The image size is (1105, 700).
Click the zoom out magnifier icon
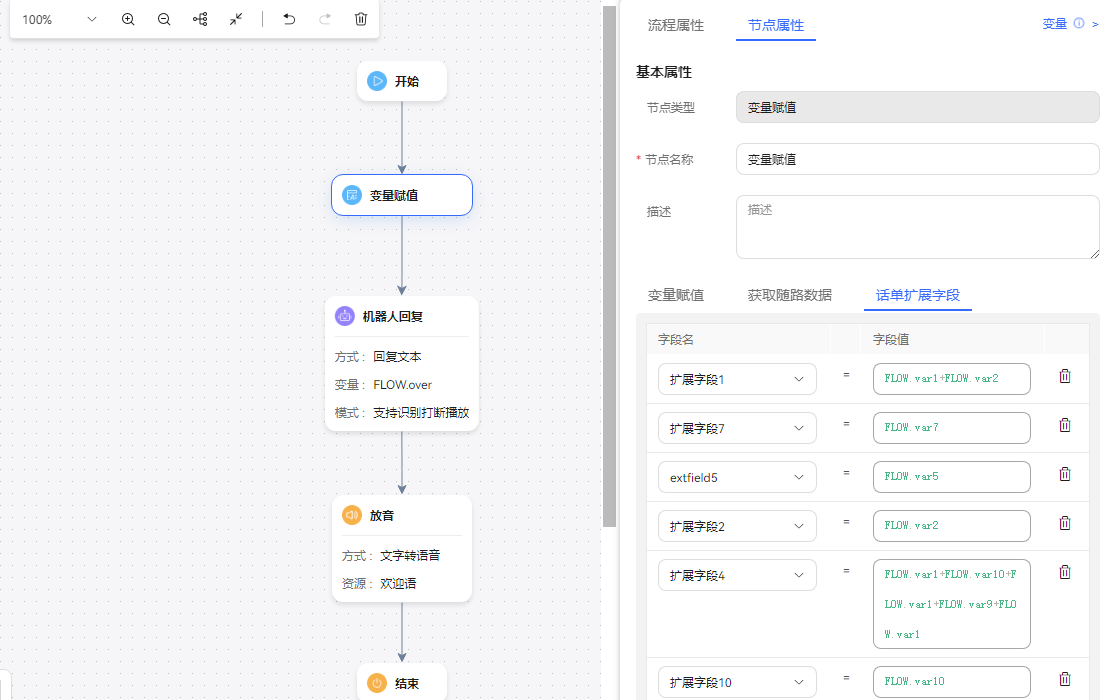tap(163, 19)
